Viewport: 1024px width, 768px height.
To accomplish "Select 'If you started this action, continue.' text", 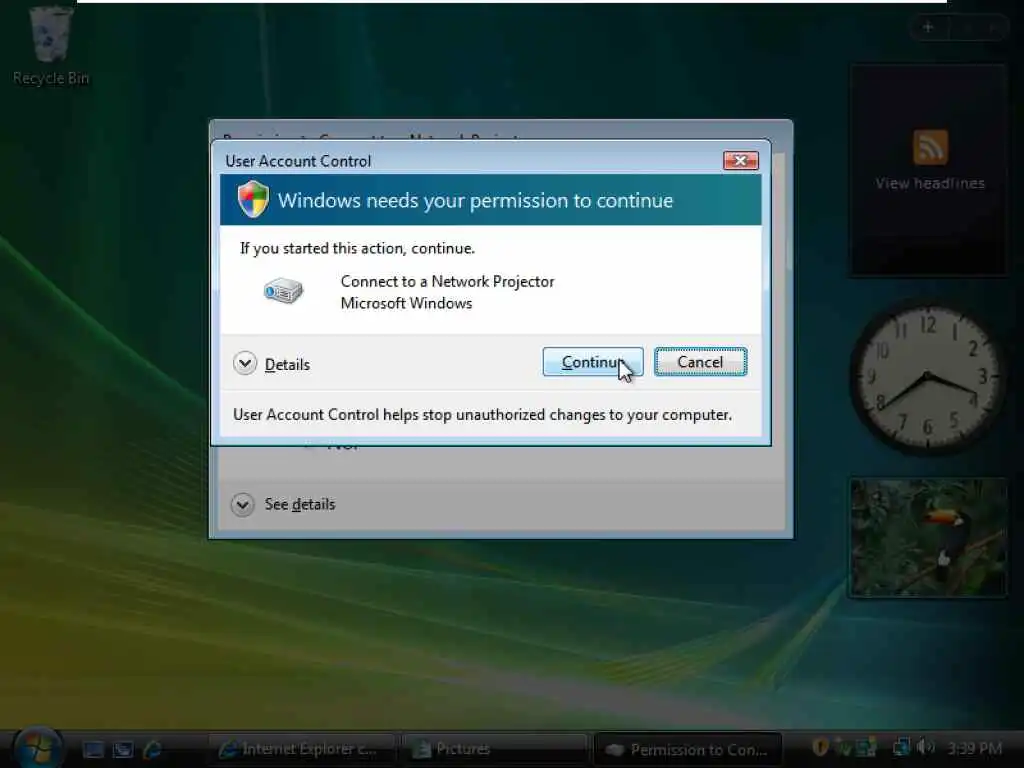I will pos(357,248).
